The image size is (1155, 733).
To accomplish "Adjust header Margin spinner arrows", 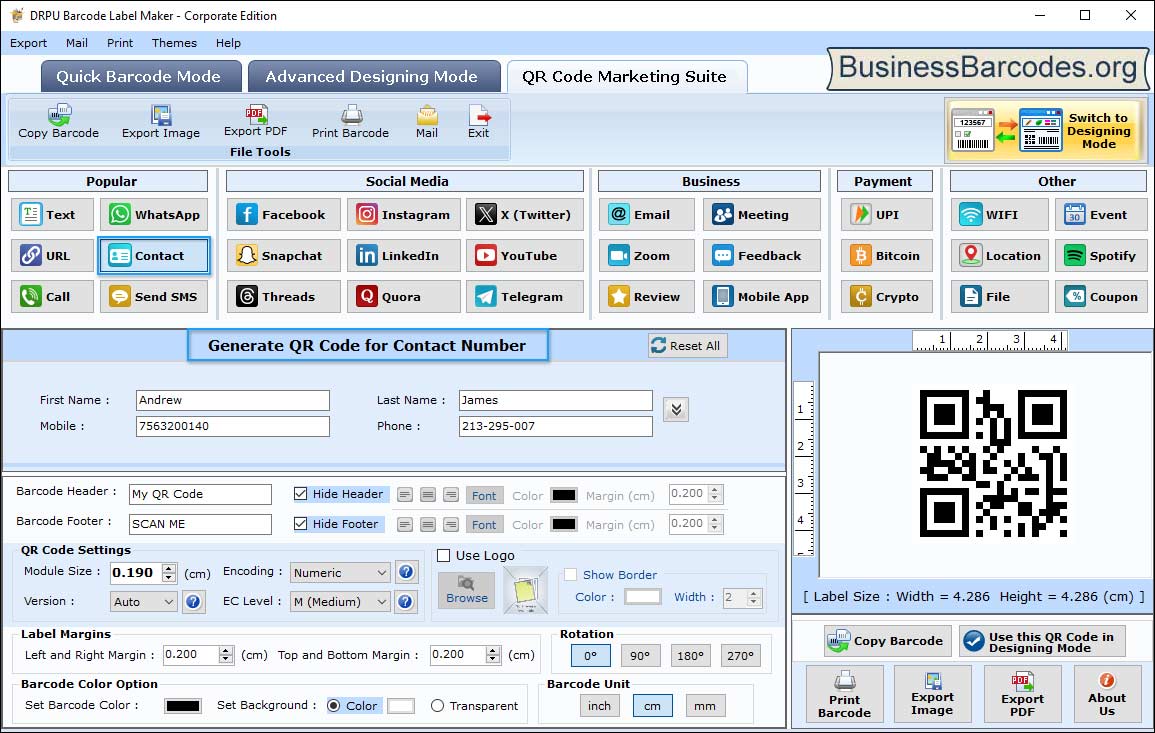I will coord(715,494).
